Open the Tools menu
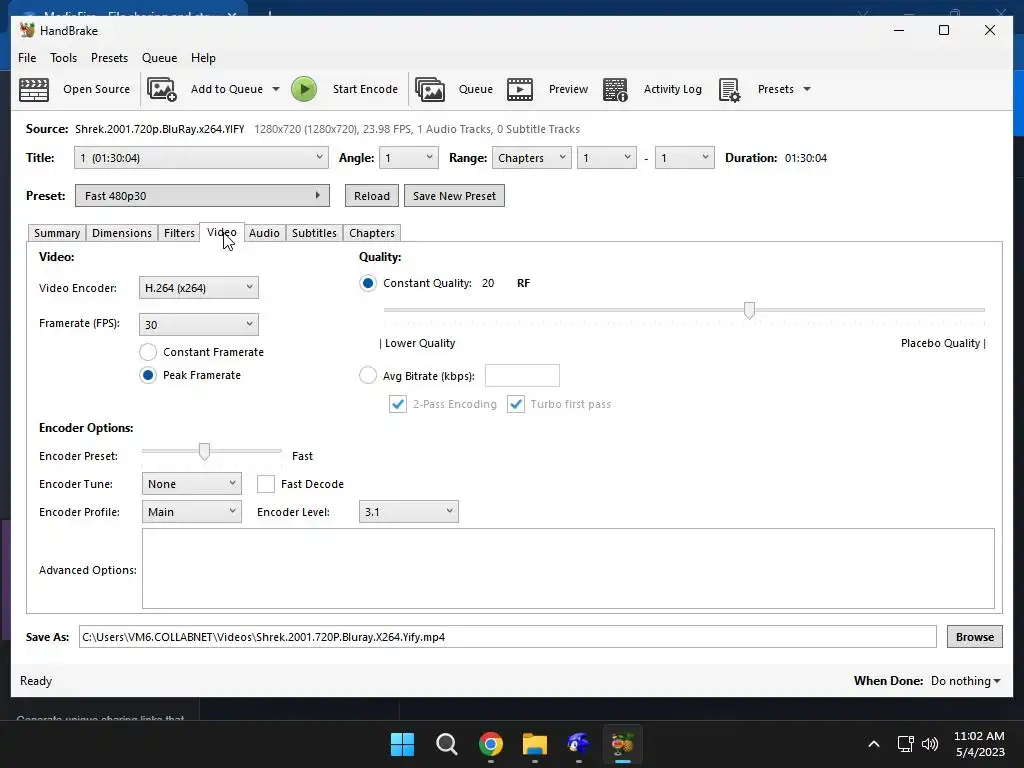Image resolution: width=1024 pixels, height=768 pixels. click(63, 58)
